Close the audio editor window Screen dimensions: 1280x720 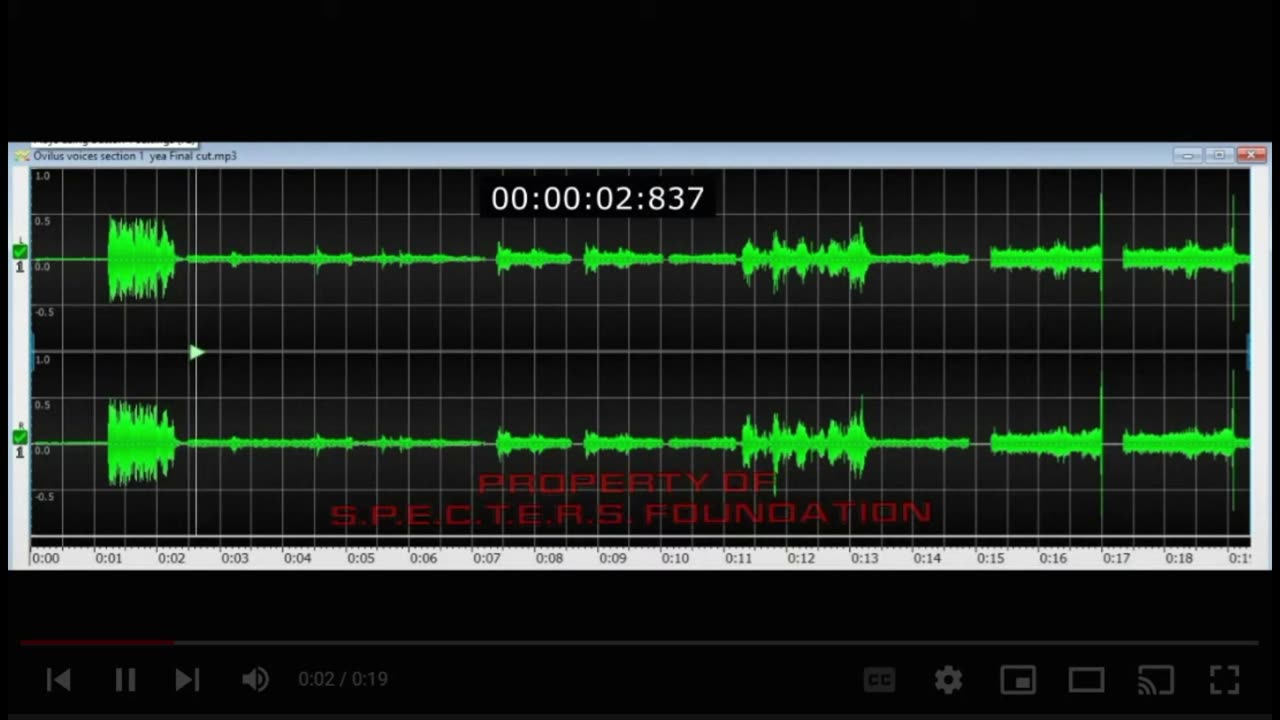click(1251, 155)
